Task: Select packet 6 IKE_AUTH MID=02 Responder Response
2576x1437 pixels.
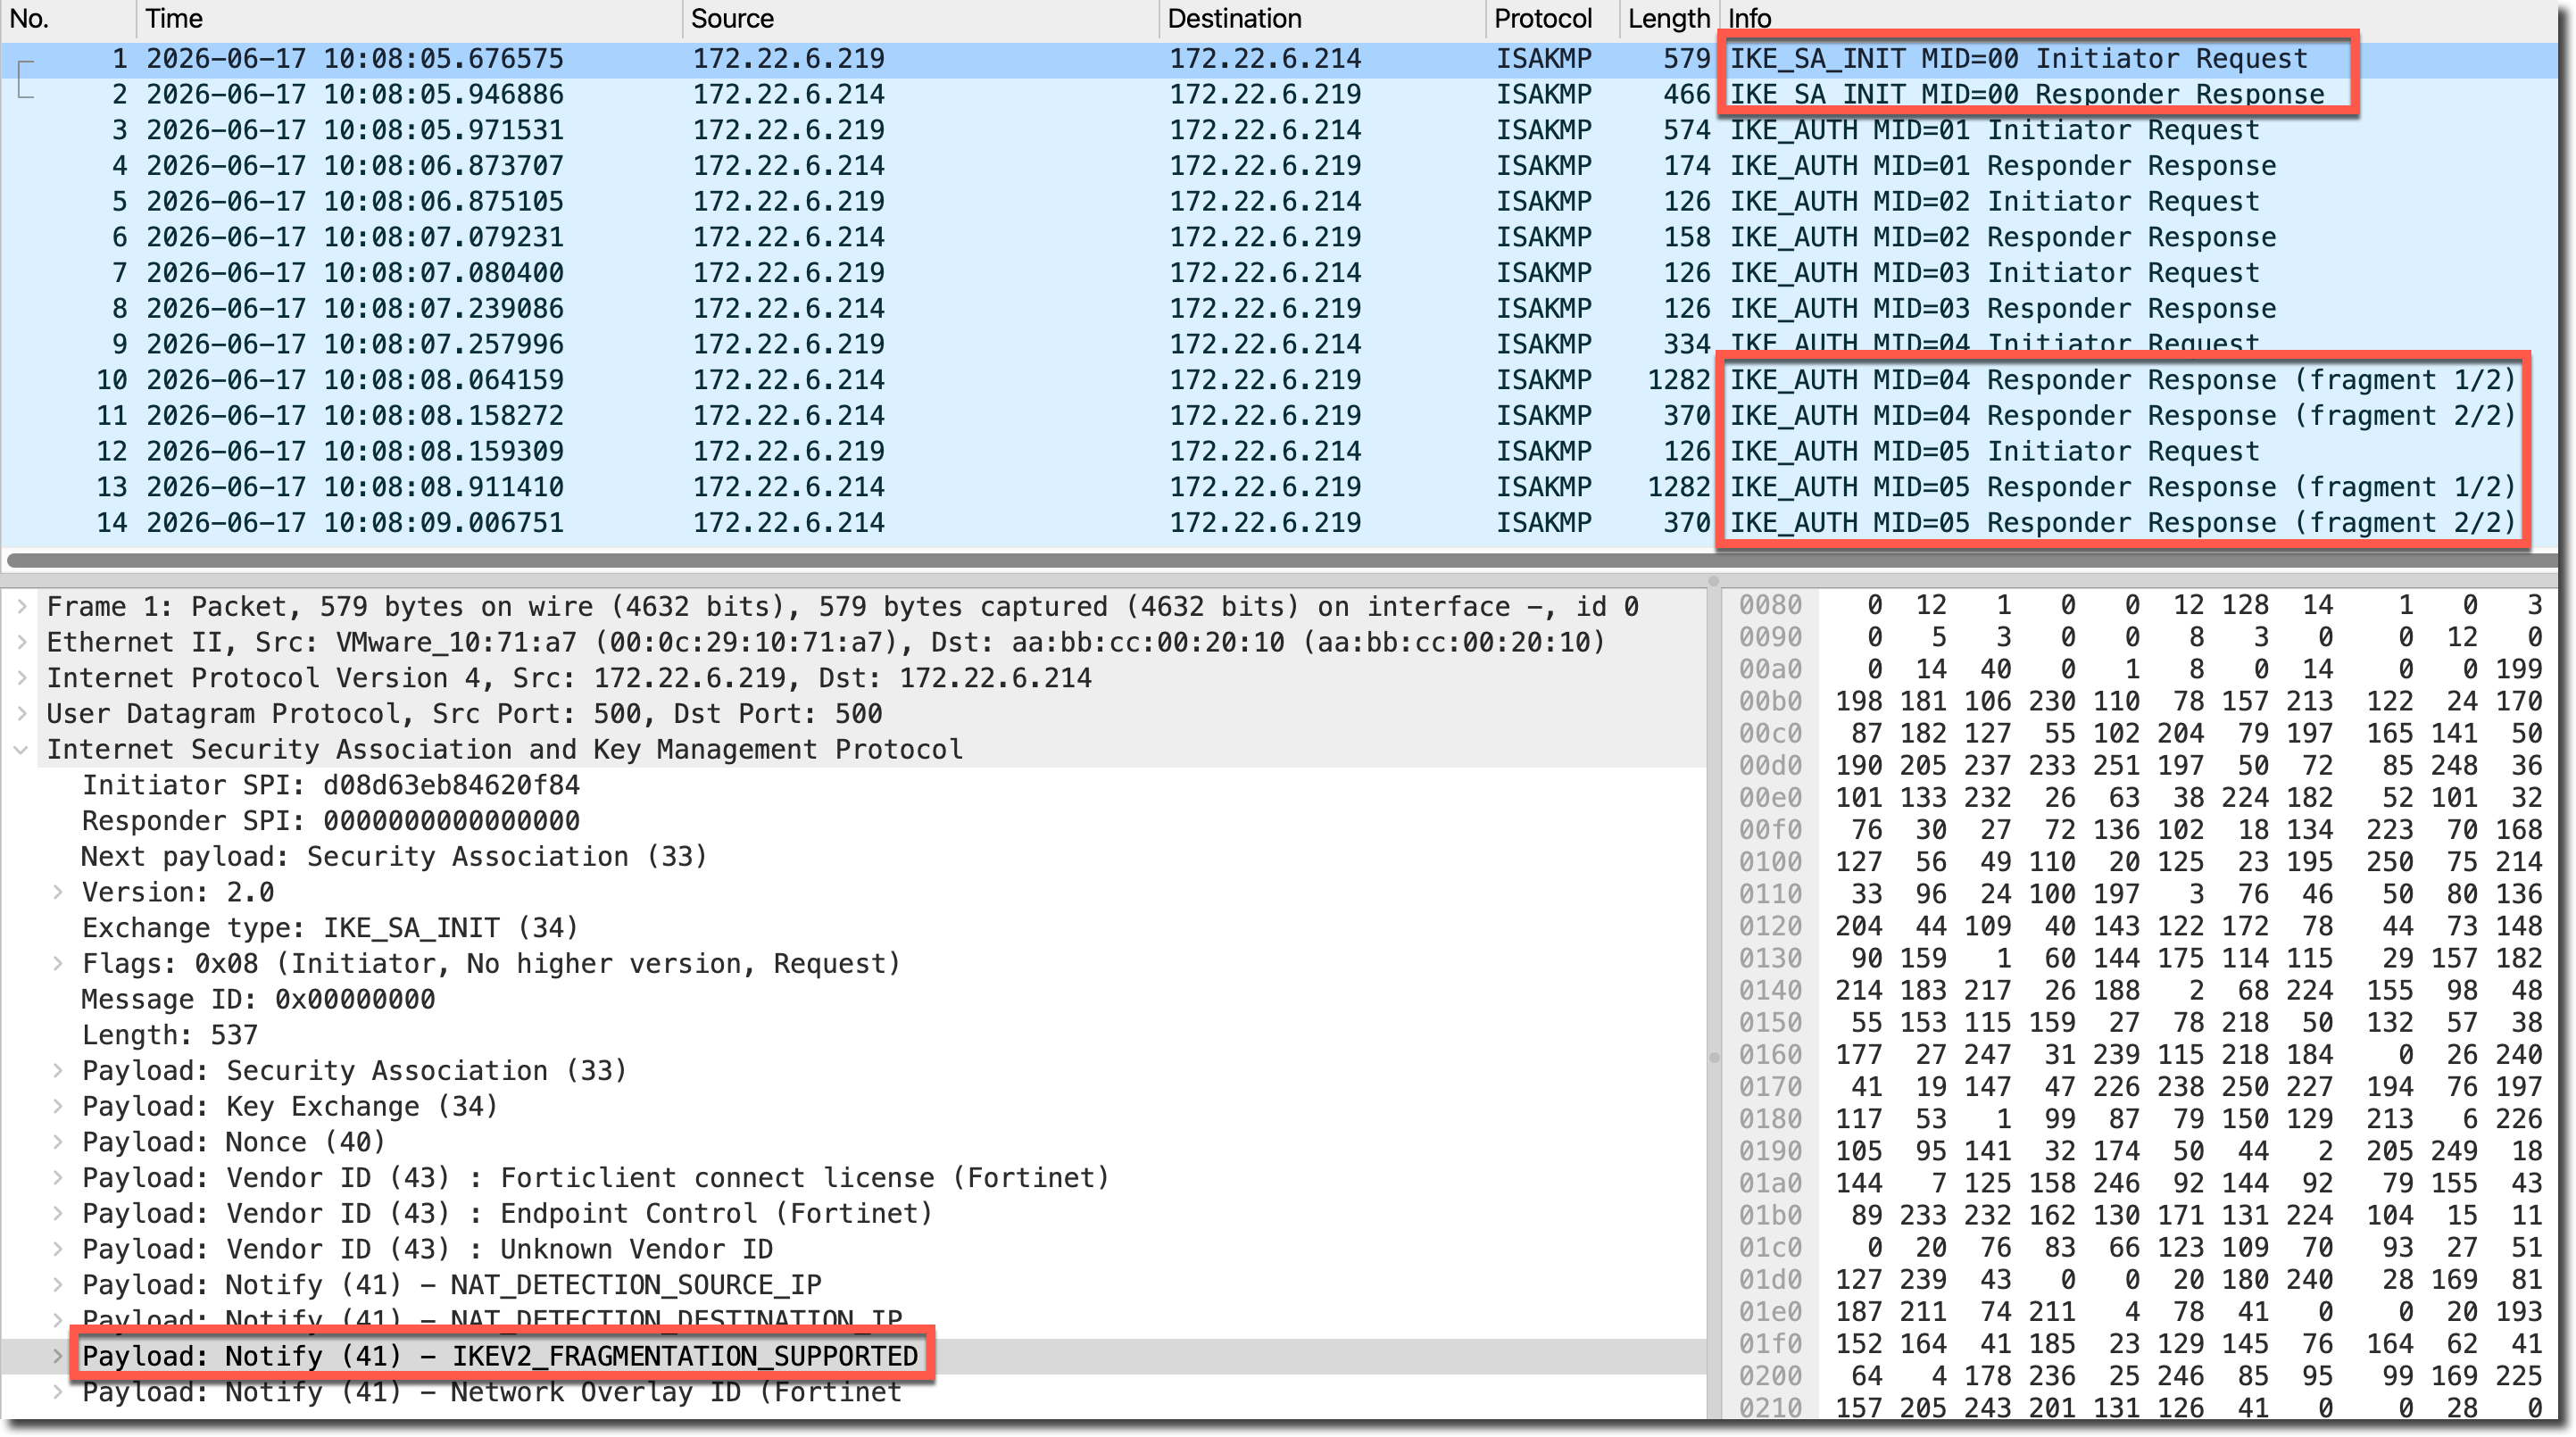Action: [x=1280, y=237]
